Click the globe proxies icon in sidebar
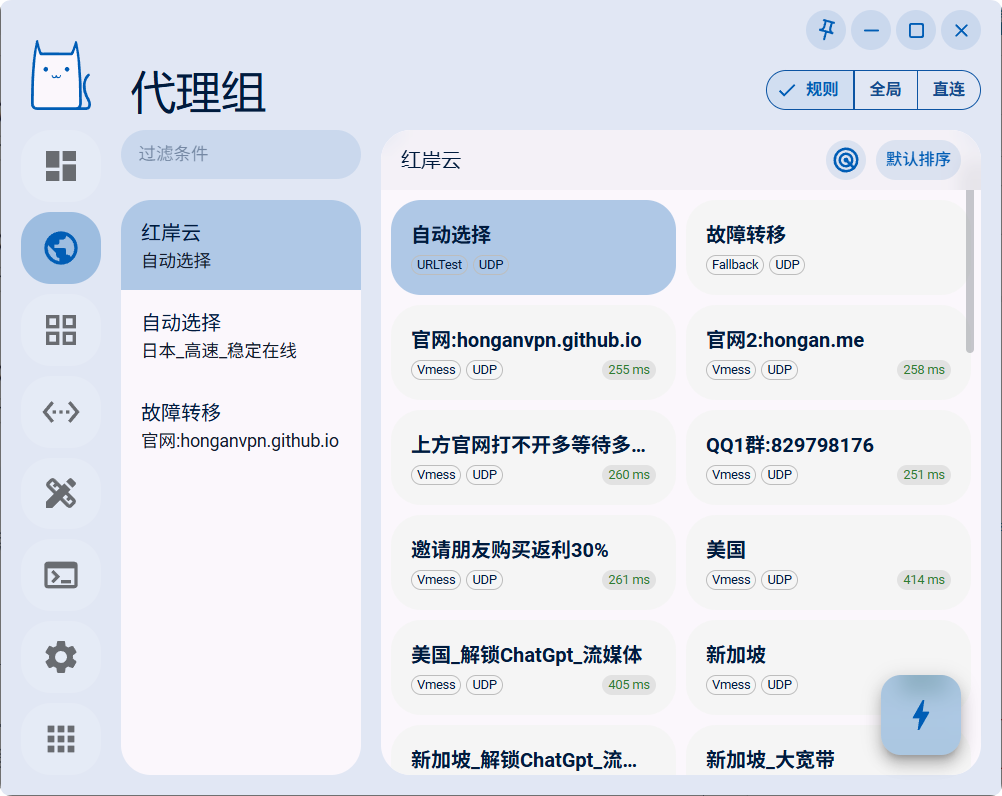Screen dimensions: 1002x796 point(61,248)
